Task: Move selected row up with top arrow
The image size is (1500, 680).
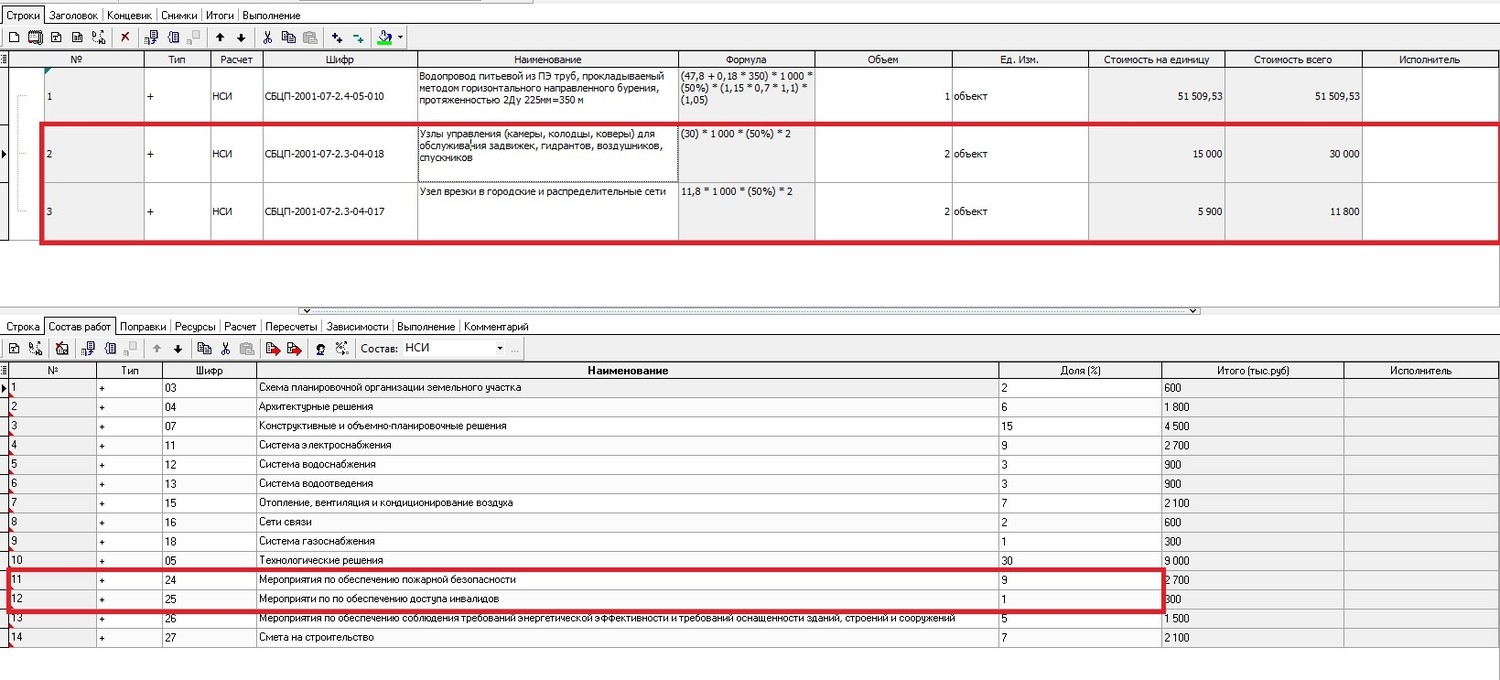Action: pyautogui.click(x=220, y=37)
